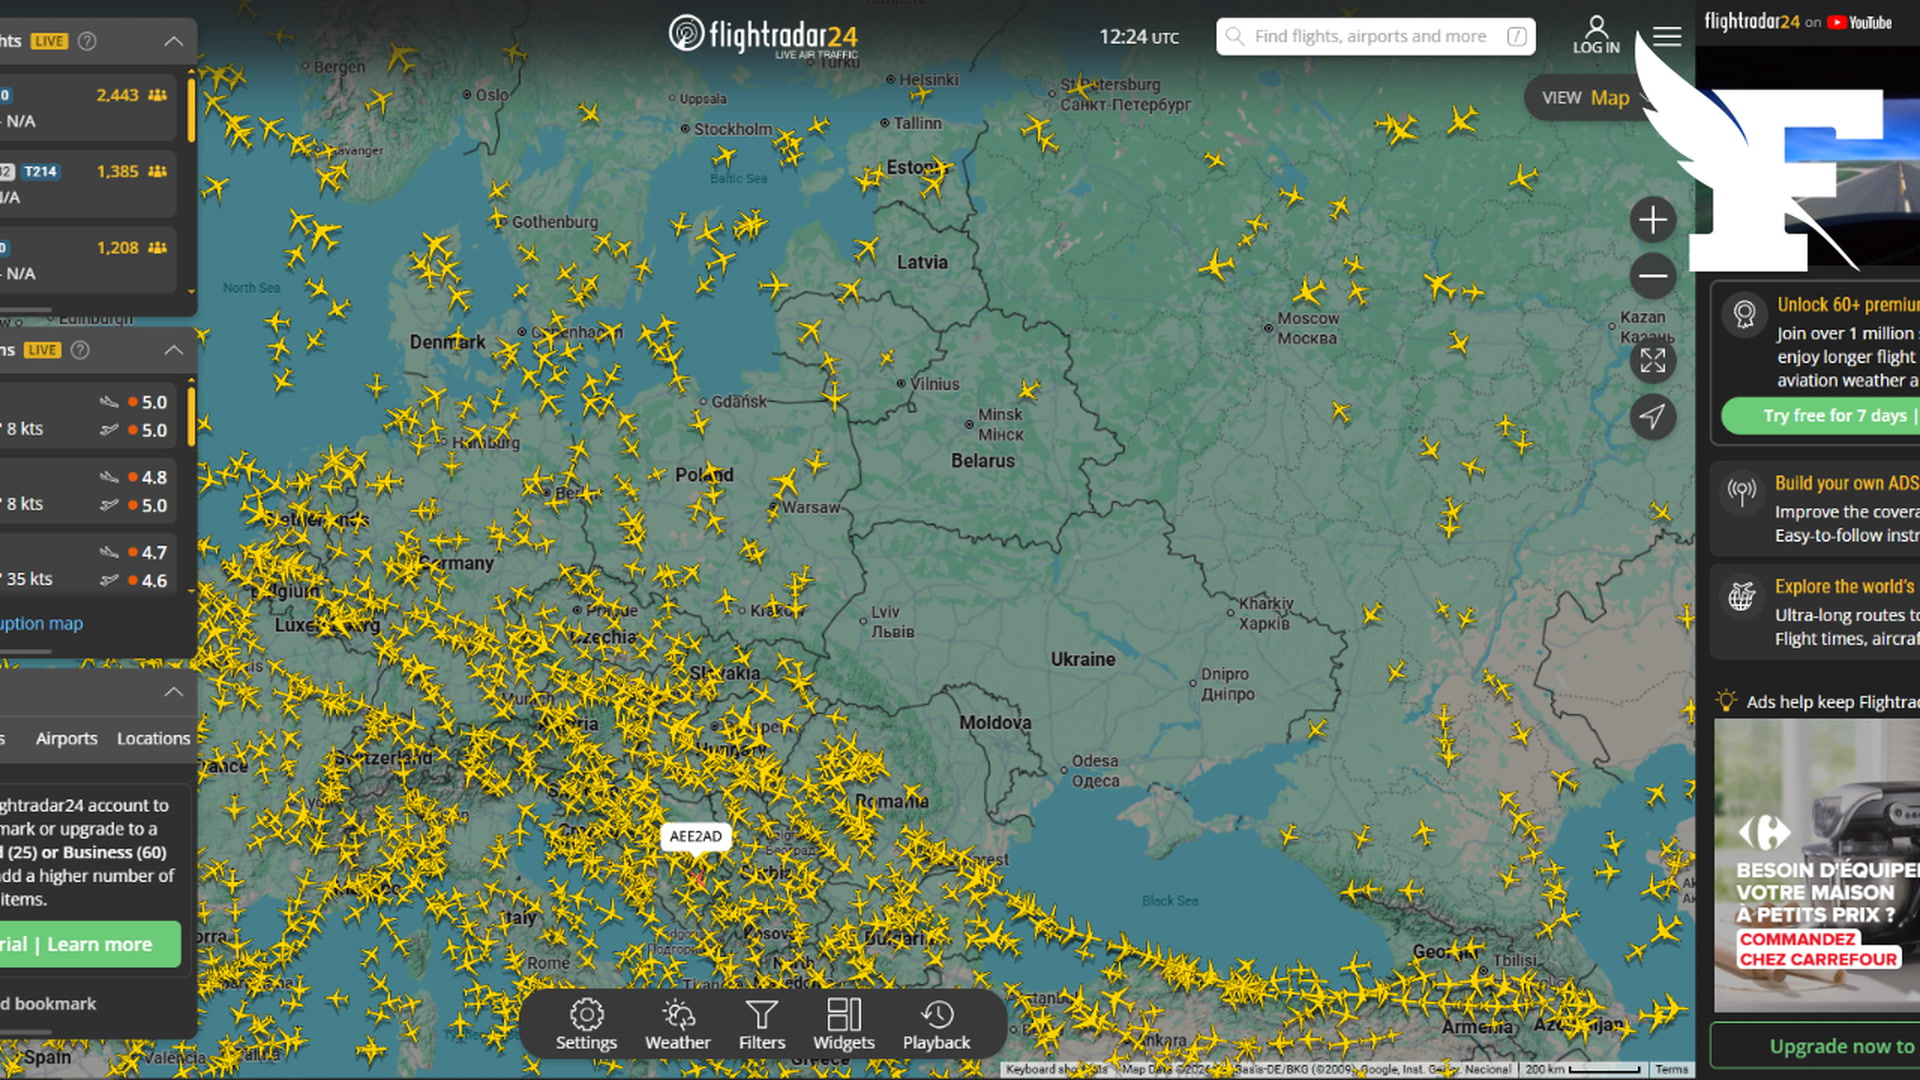Open Build your own ADS-B card
The height and width of the screenshot is (1080, 1920).
coord(1815,509)
